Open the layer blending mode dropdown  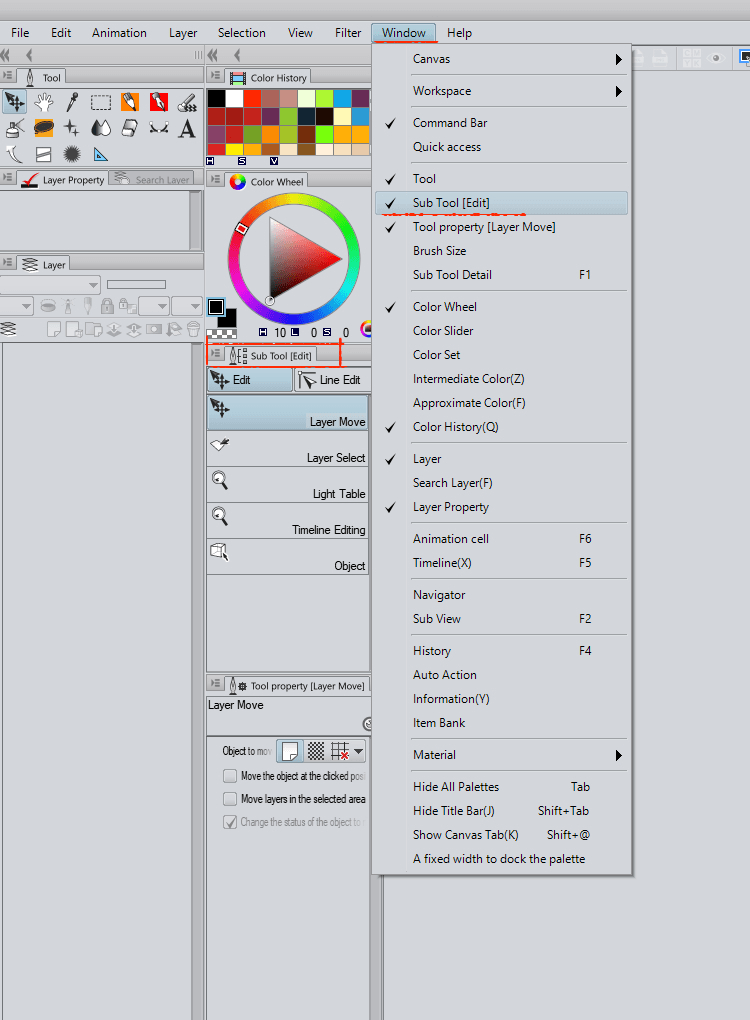point(50,285)
